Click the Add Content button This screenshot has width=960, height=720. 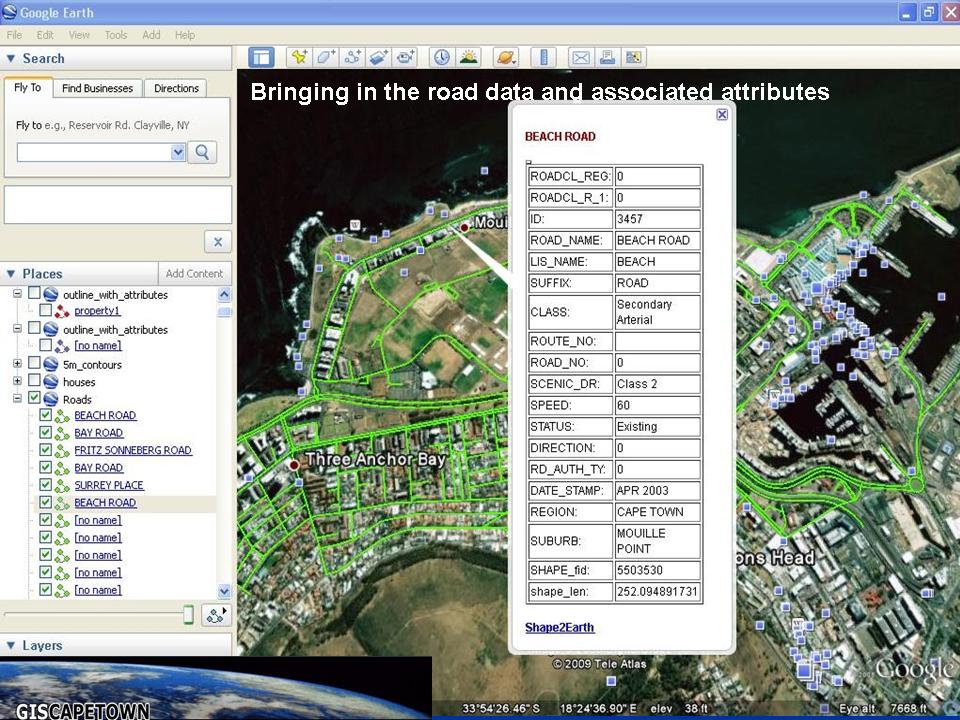[194, 274]
